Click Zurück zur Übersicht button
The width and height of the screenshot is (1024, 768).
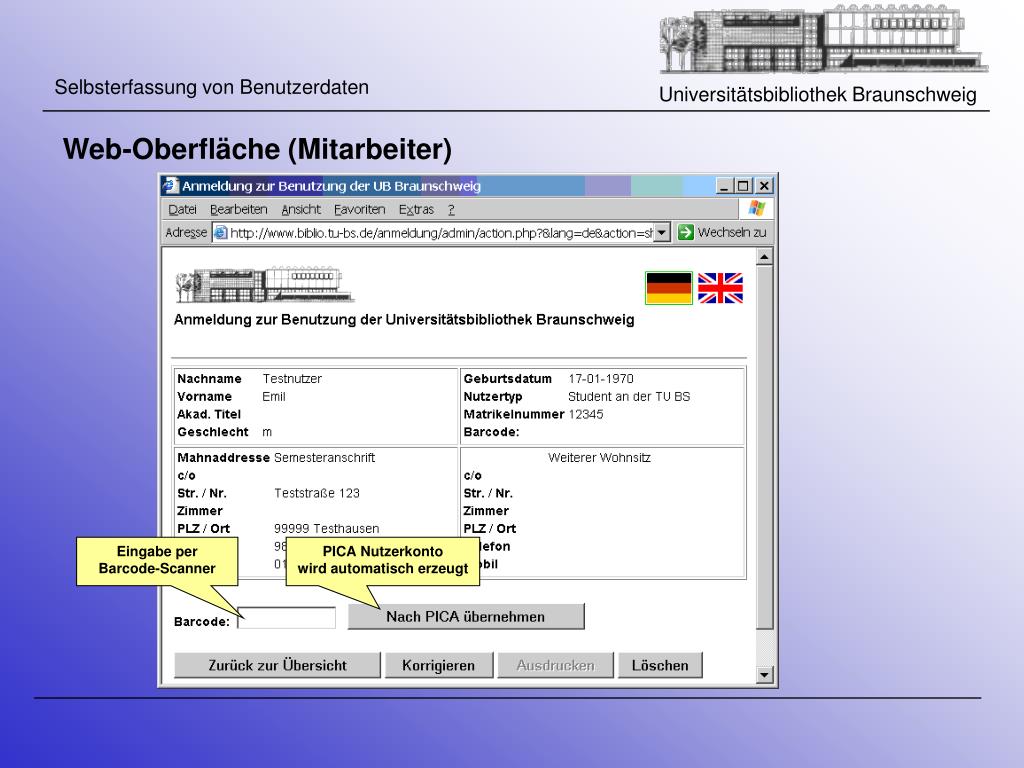277,665
